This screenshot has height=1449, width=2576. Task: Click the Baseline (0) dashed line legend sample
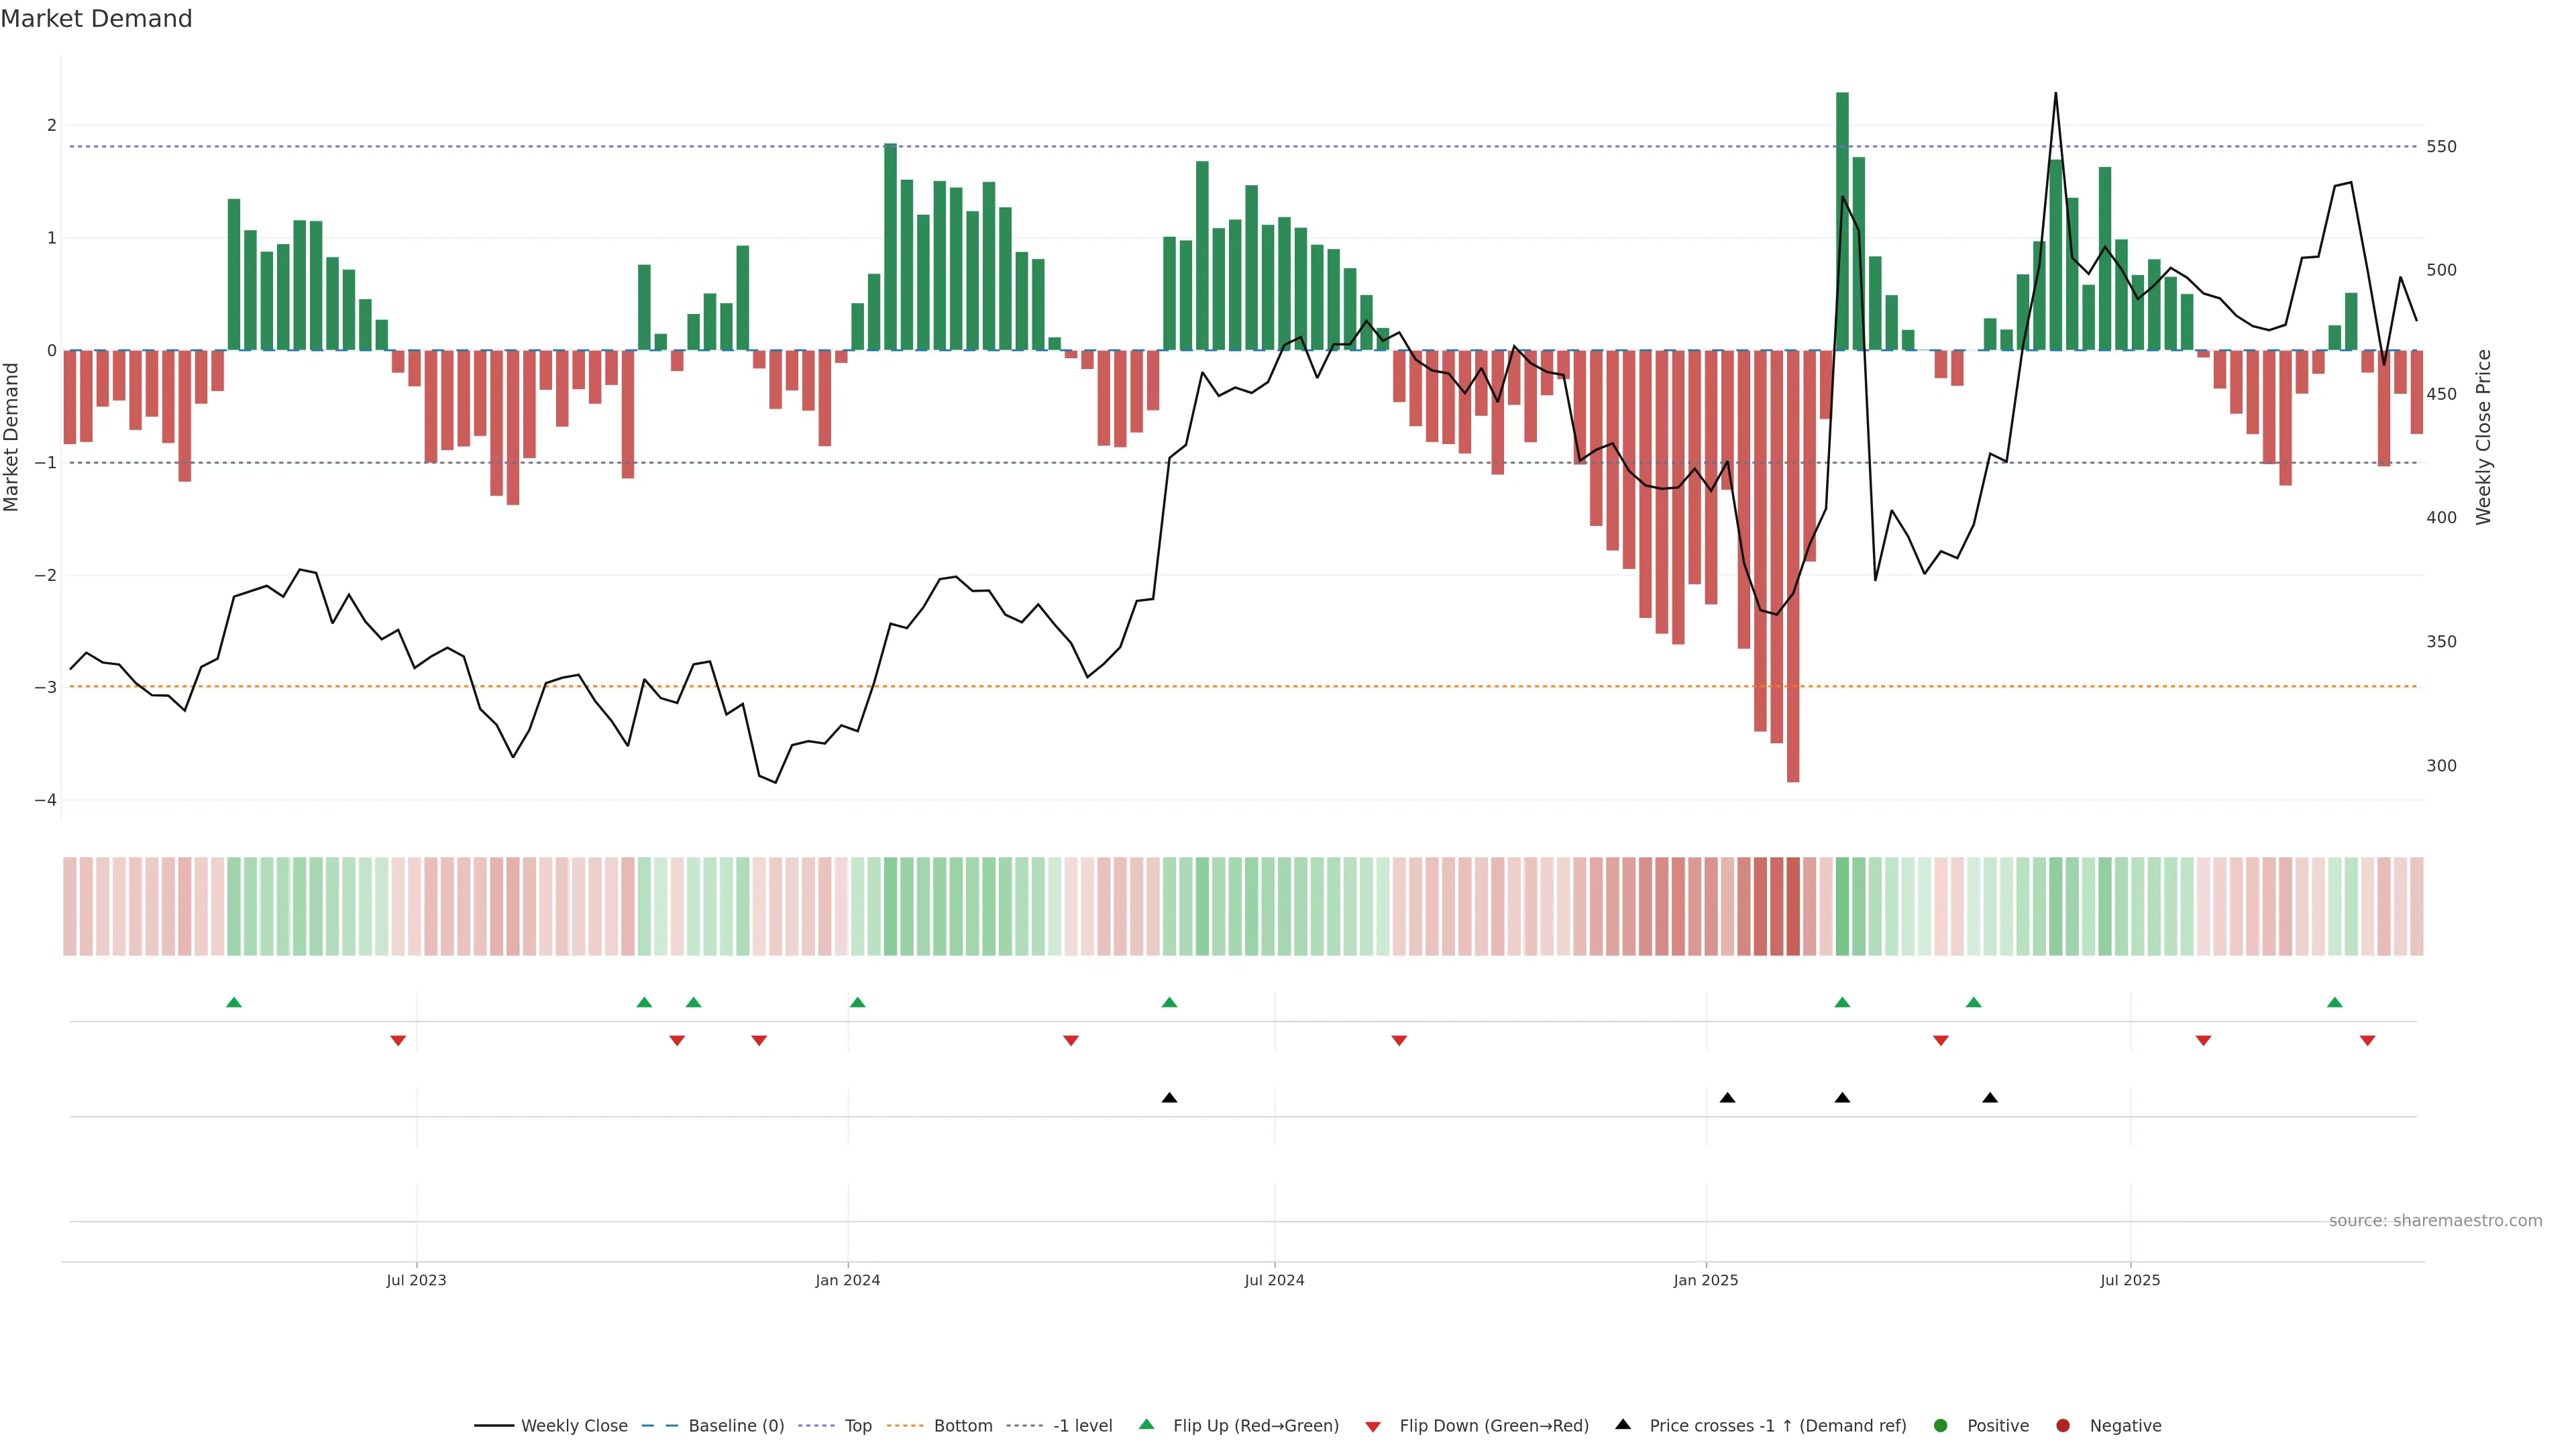pos(659,1425)
